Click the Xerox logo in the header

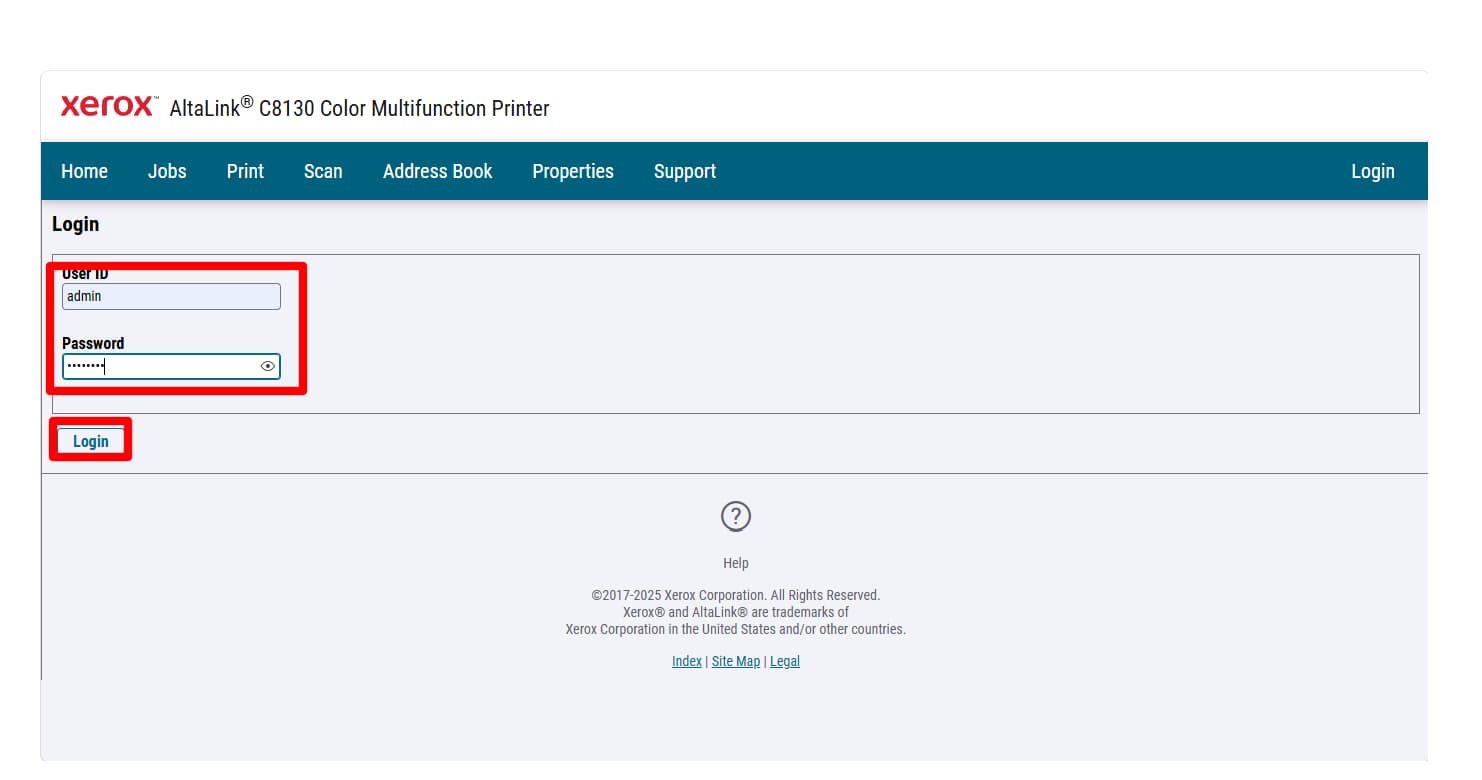109,106
